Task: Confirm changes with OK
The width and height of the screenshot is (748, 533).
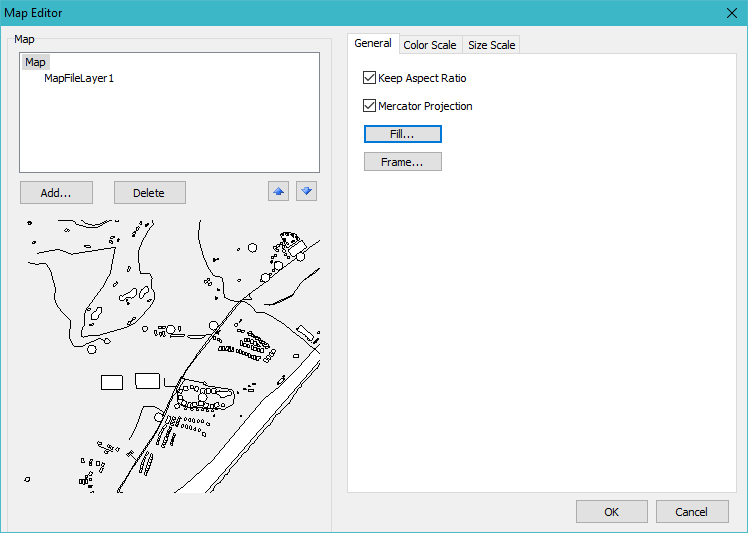Action: [x=612, y=512]
